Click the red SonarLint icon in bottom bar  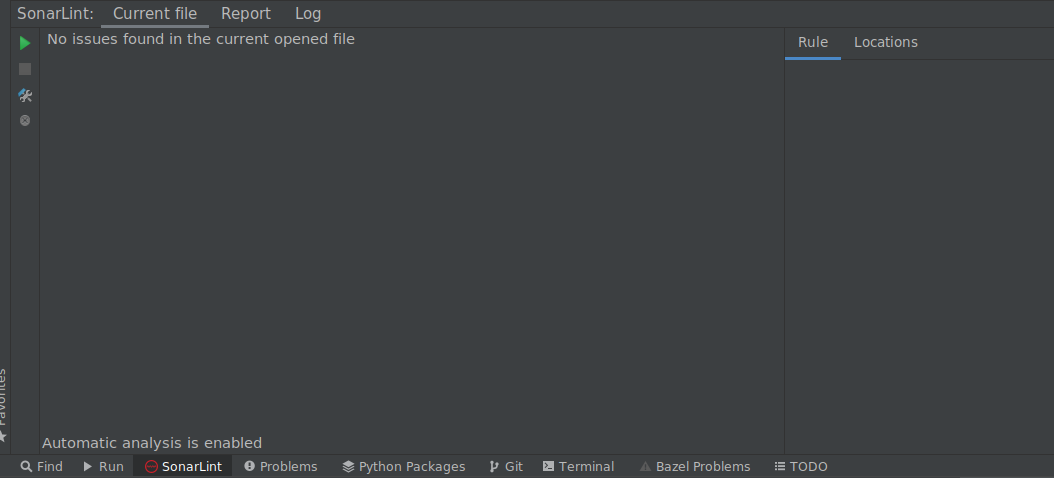tap(151, 467)
